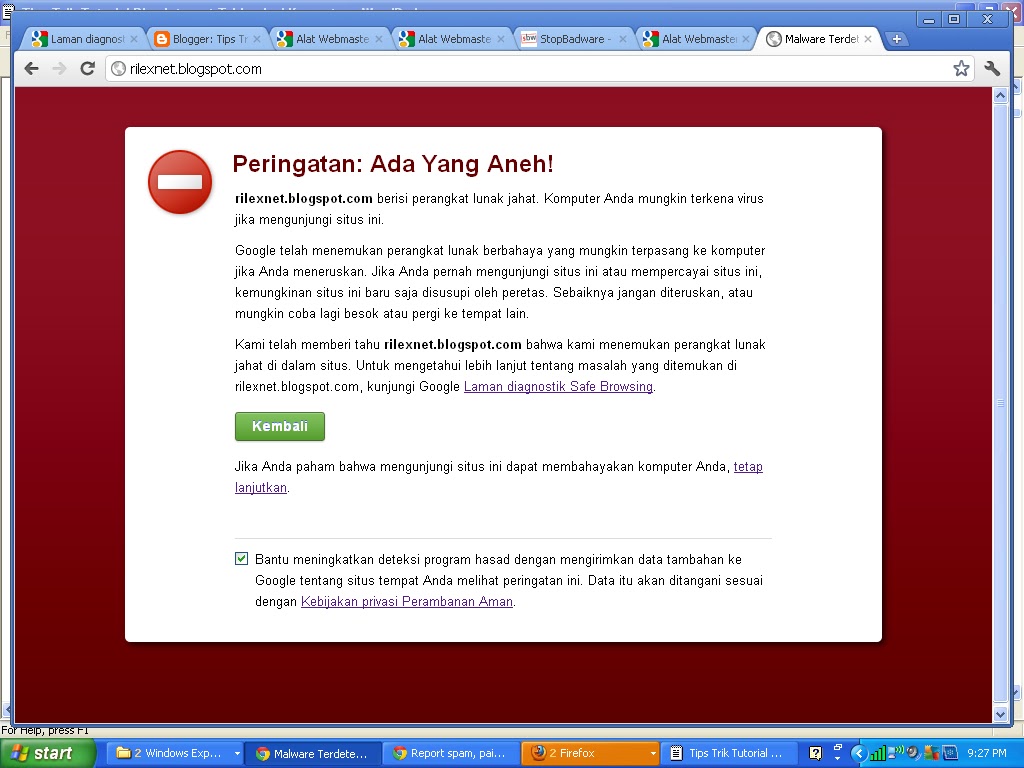Close the StopBadware tab

pyautogui.click(x=622, y=39)
